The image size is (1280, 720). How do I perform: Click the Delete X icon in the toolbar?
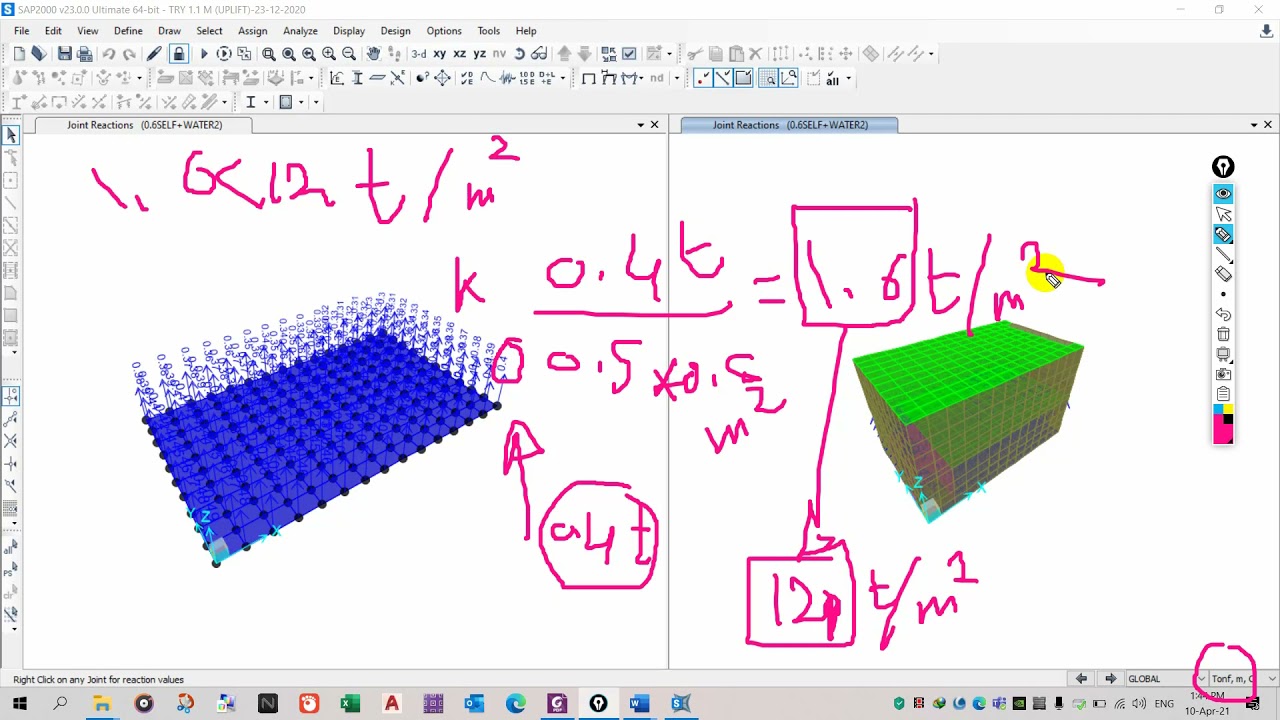coord(756,53)
